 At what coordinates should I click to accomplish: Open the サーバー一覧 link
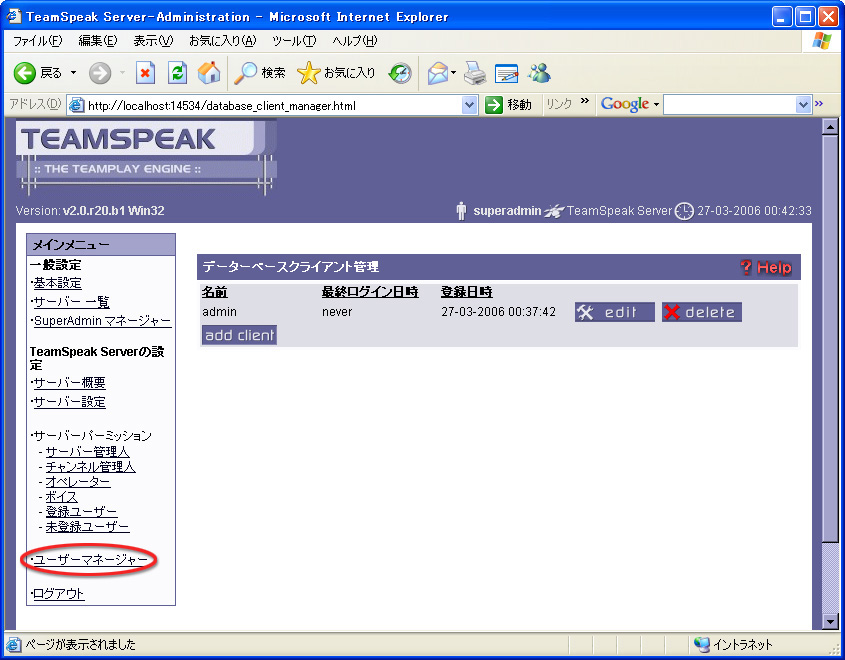pyautogui.click(x=71, y=302)
